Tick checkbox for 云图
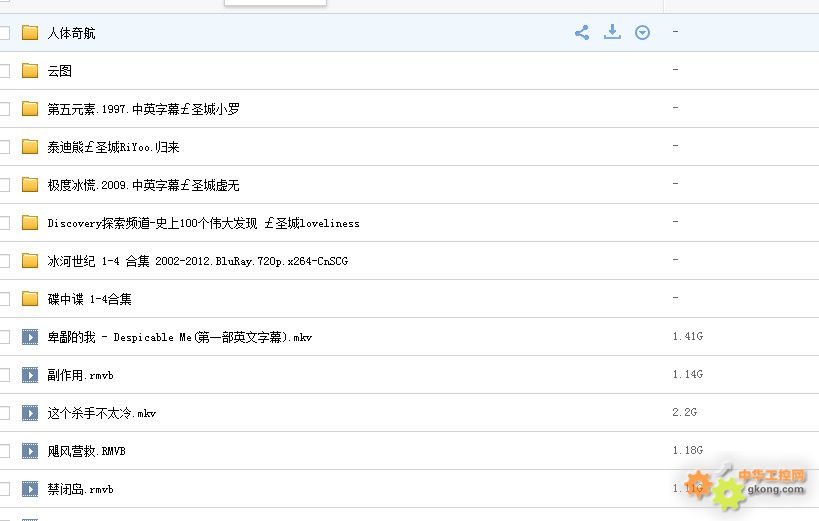Viewport: 819px width, 521px height. coord(5,71)
